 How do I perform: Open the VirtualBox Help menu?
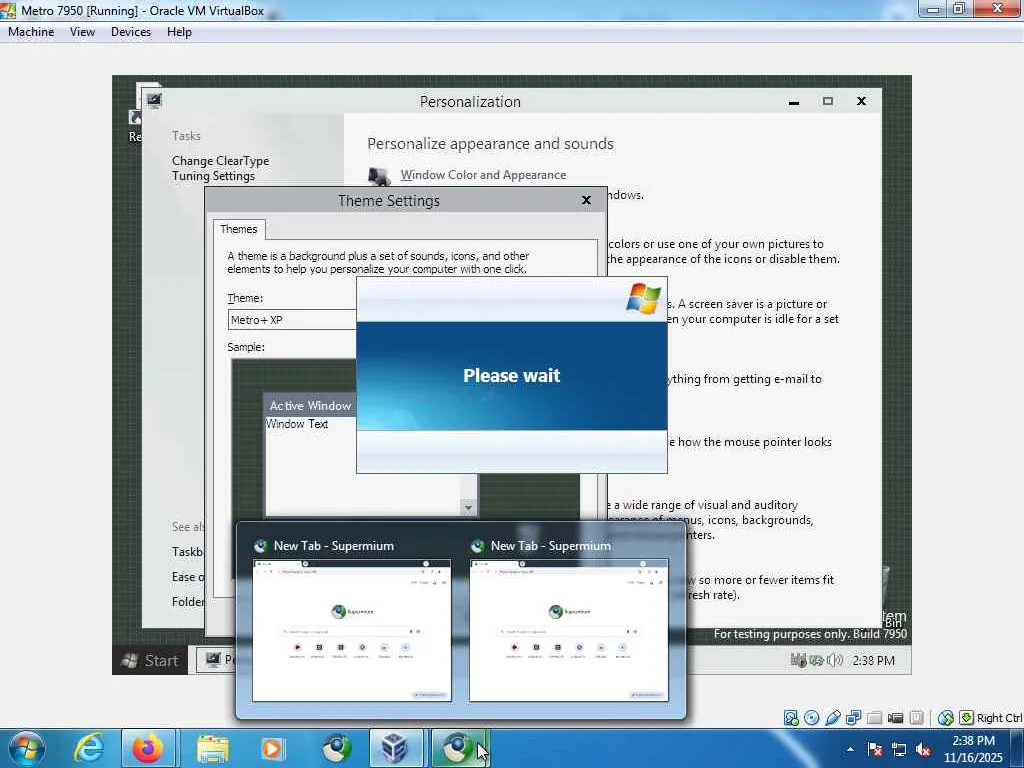(x=179, y=32)
